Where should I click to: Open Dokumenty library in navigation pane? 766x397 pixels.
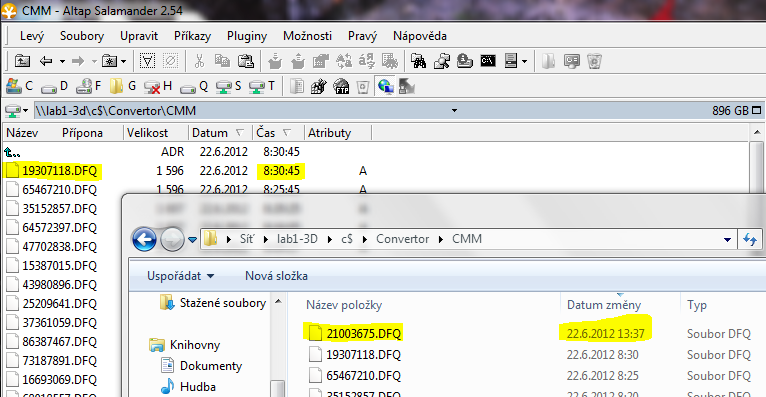[x=211, y=366]
